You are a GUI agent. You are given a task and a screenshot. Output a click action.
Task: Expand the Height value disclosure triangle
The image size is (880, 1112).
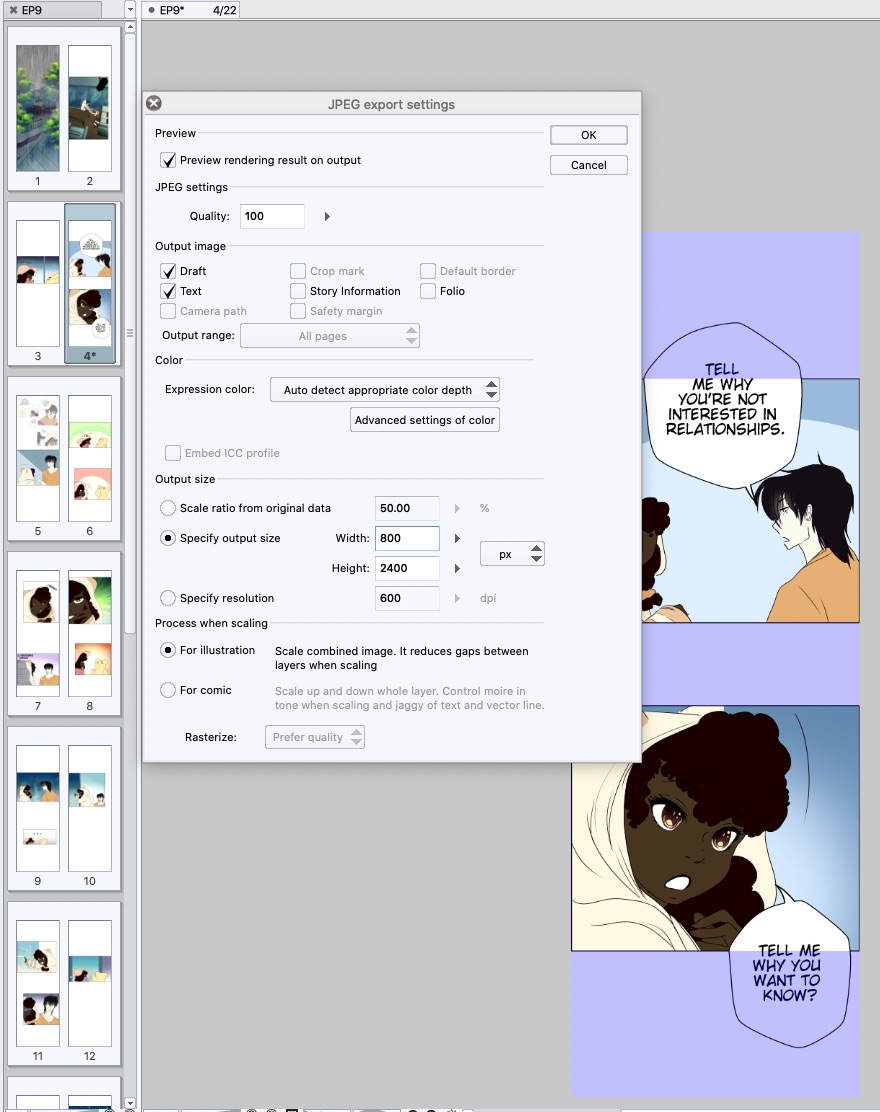click(x=457, y=568)
